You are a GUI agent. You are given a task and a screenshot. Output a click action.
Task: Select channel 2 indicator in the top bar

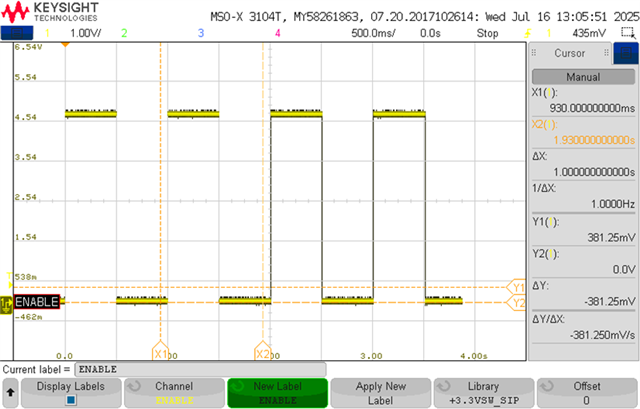(x=124, y=33)
